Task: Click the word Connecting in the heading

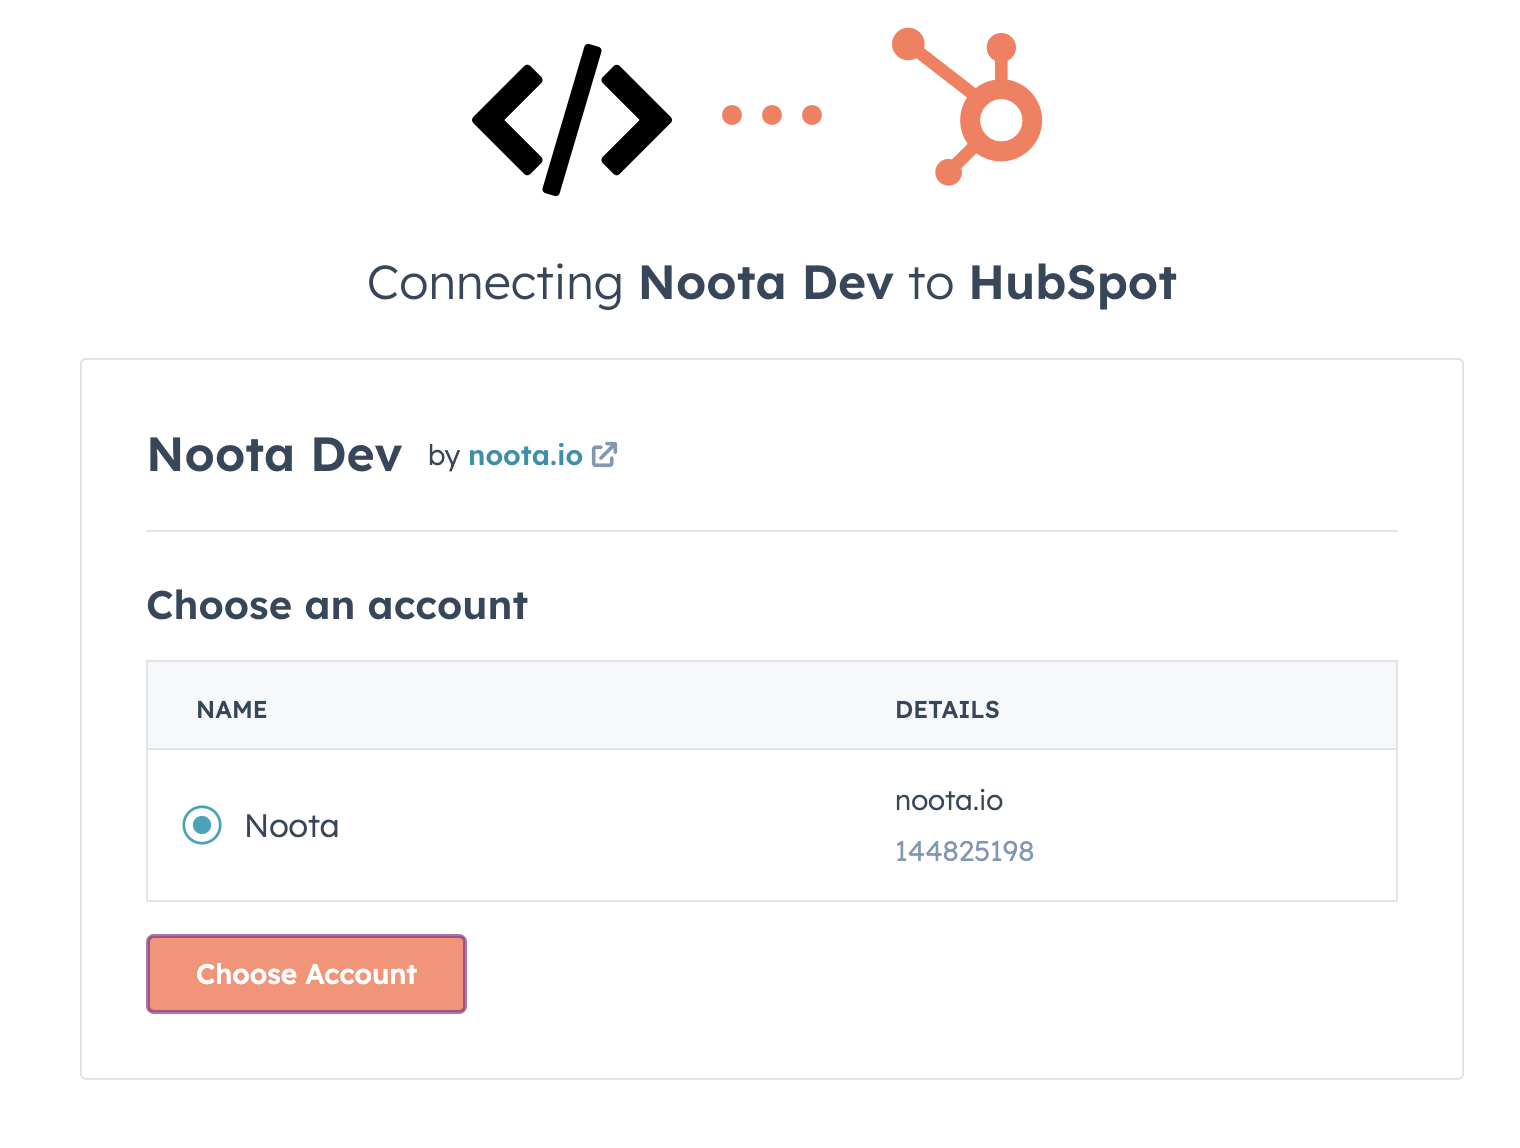Action: click(495, 283)
